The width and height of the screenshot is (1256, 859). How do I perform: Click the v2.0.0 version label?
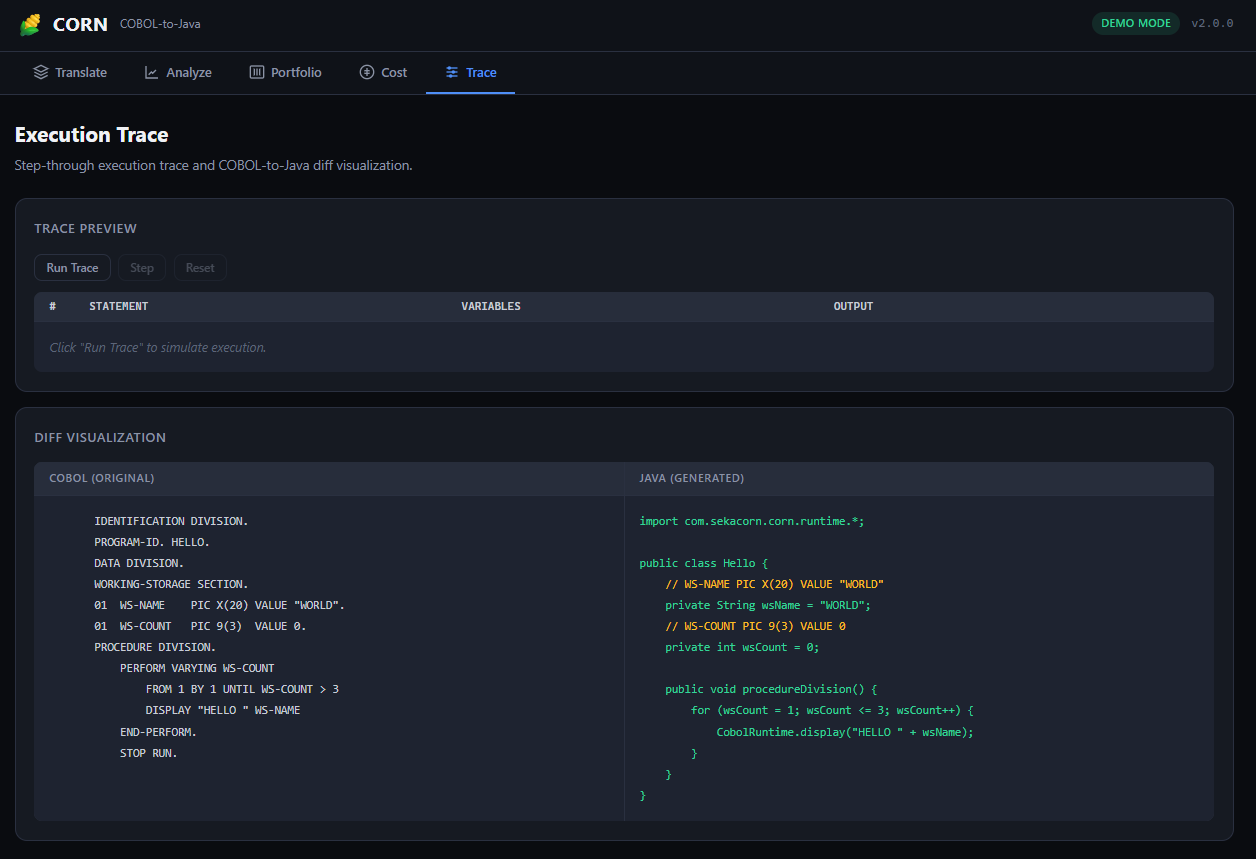1212,24
